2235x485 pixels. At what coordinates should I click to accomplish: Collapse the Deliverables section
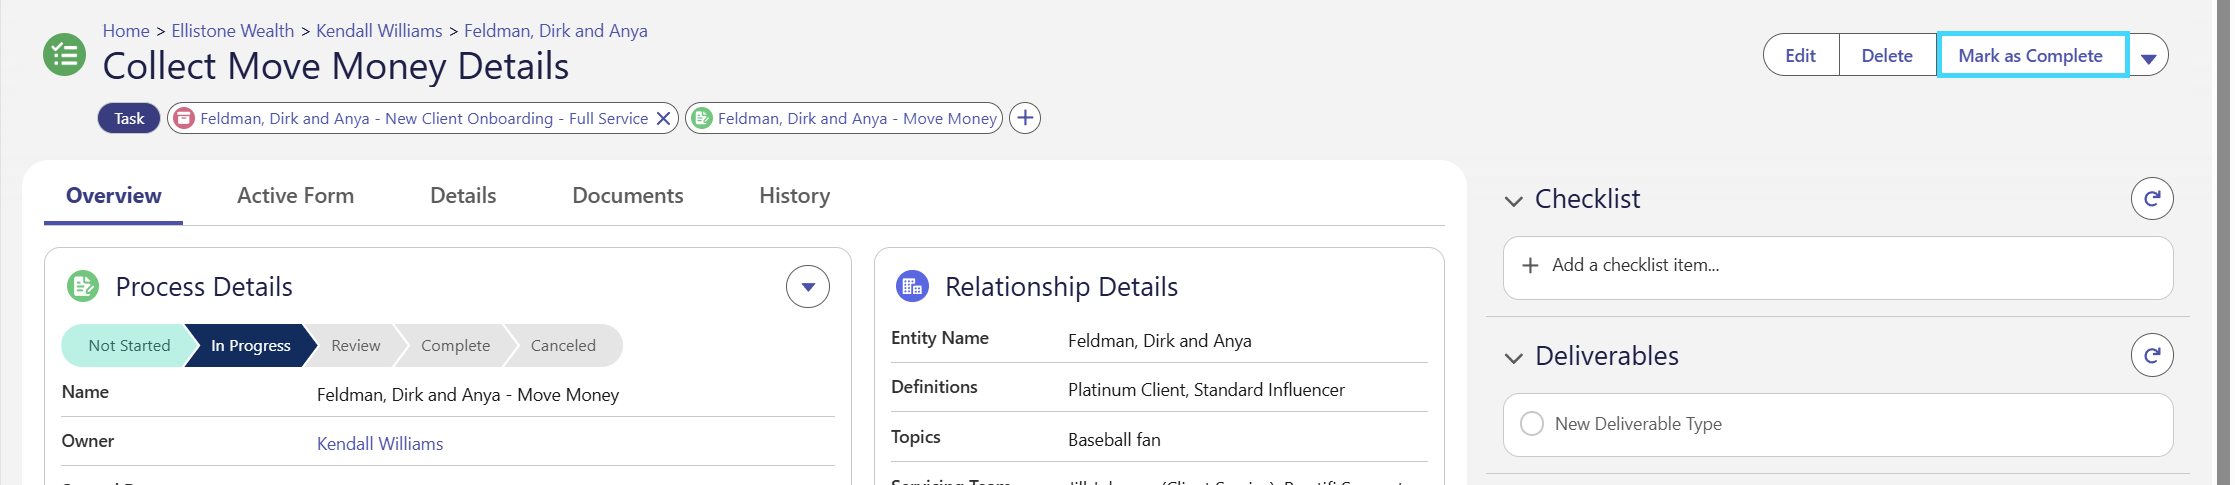[1514, 357]
